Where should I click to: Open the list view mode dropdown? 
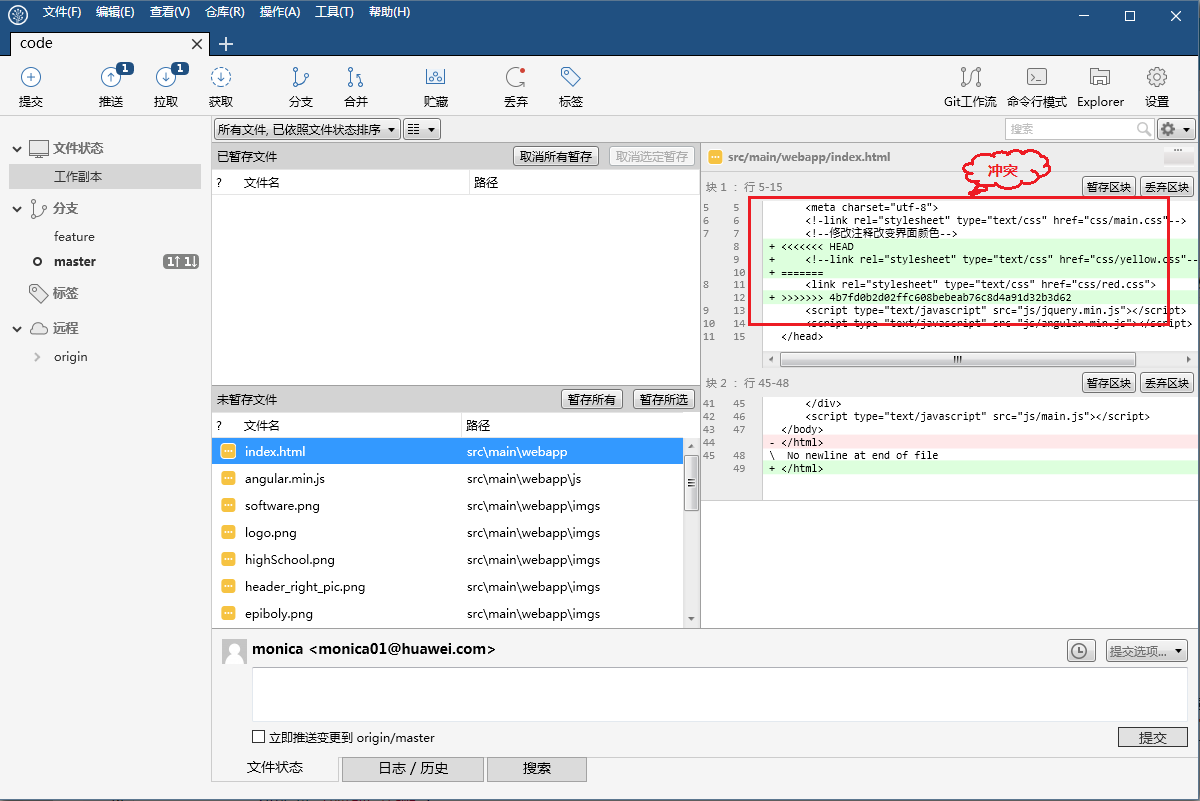[422, 129]
